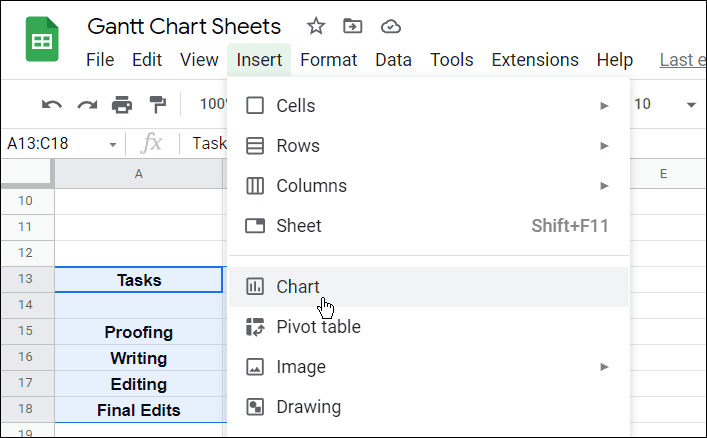The height and width of the screenshot is (438, 707).
Task: Activate the paint format tool
Action: click(x=157, y=105)
